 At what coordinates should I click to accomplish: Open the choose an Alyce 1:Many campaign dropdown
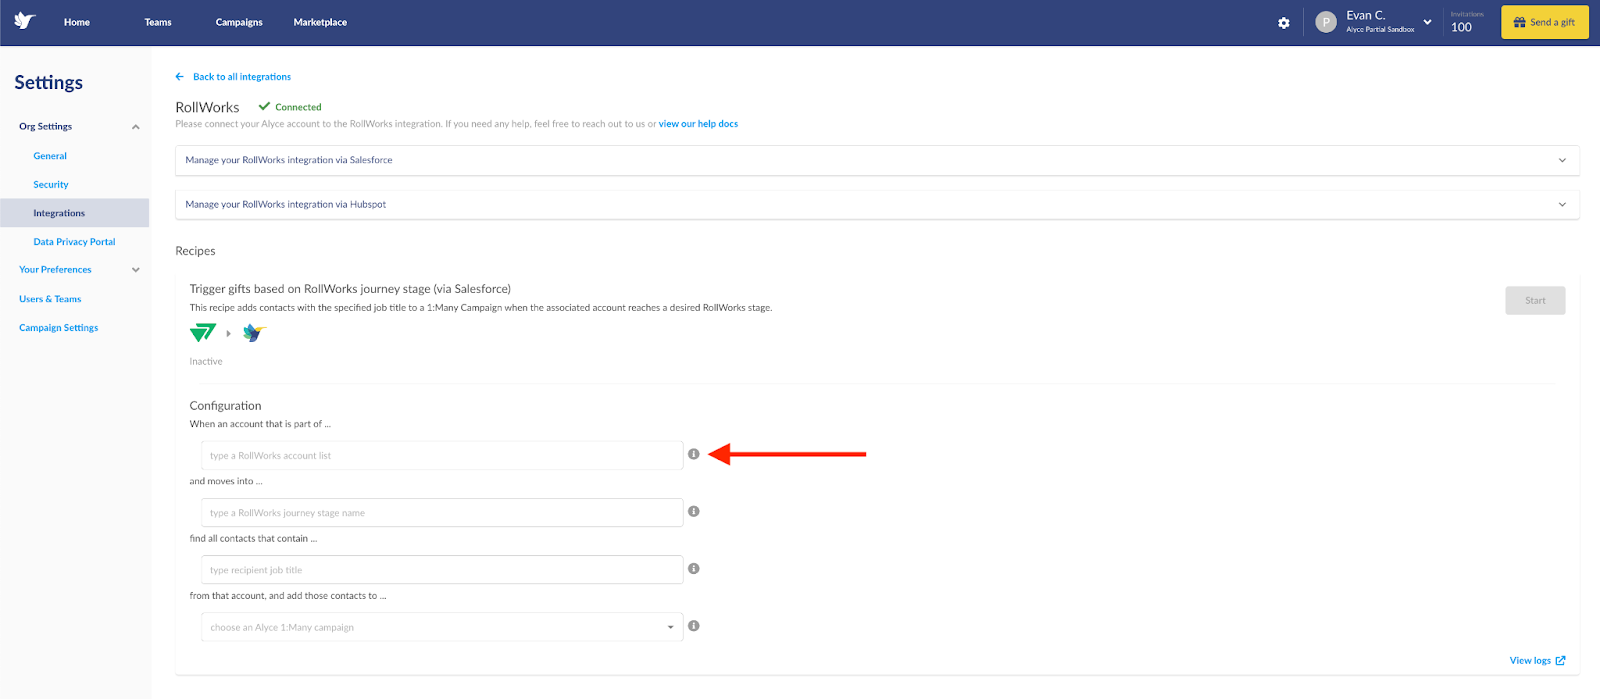coord(442,627)
